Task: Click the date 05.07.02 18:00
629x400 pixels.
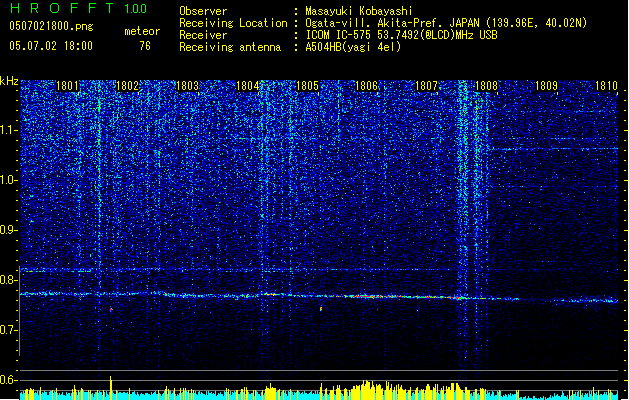Action: 51,46
